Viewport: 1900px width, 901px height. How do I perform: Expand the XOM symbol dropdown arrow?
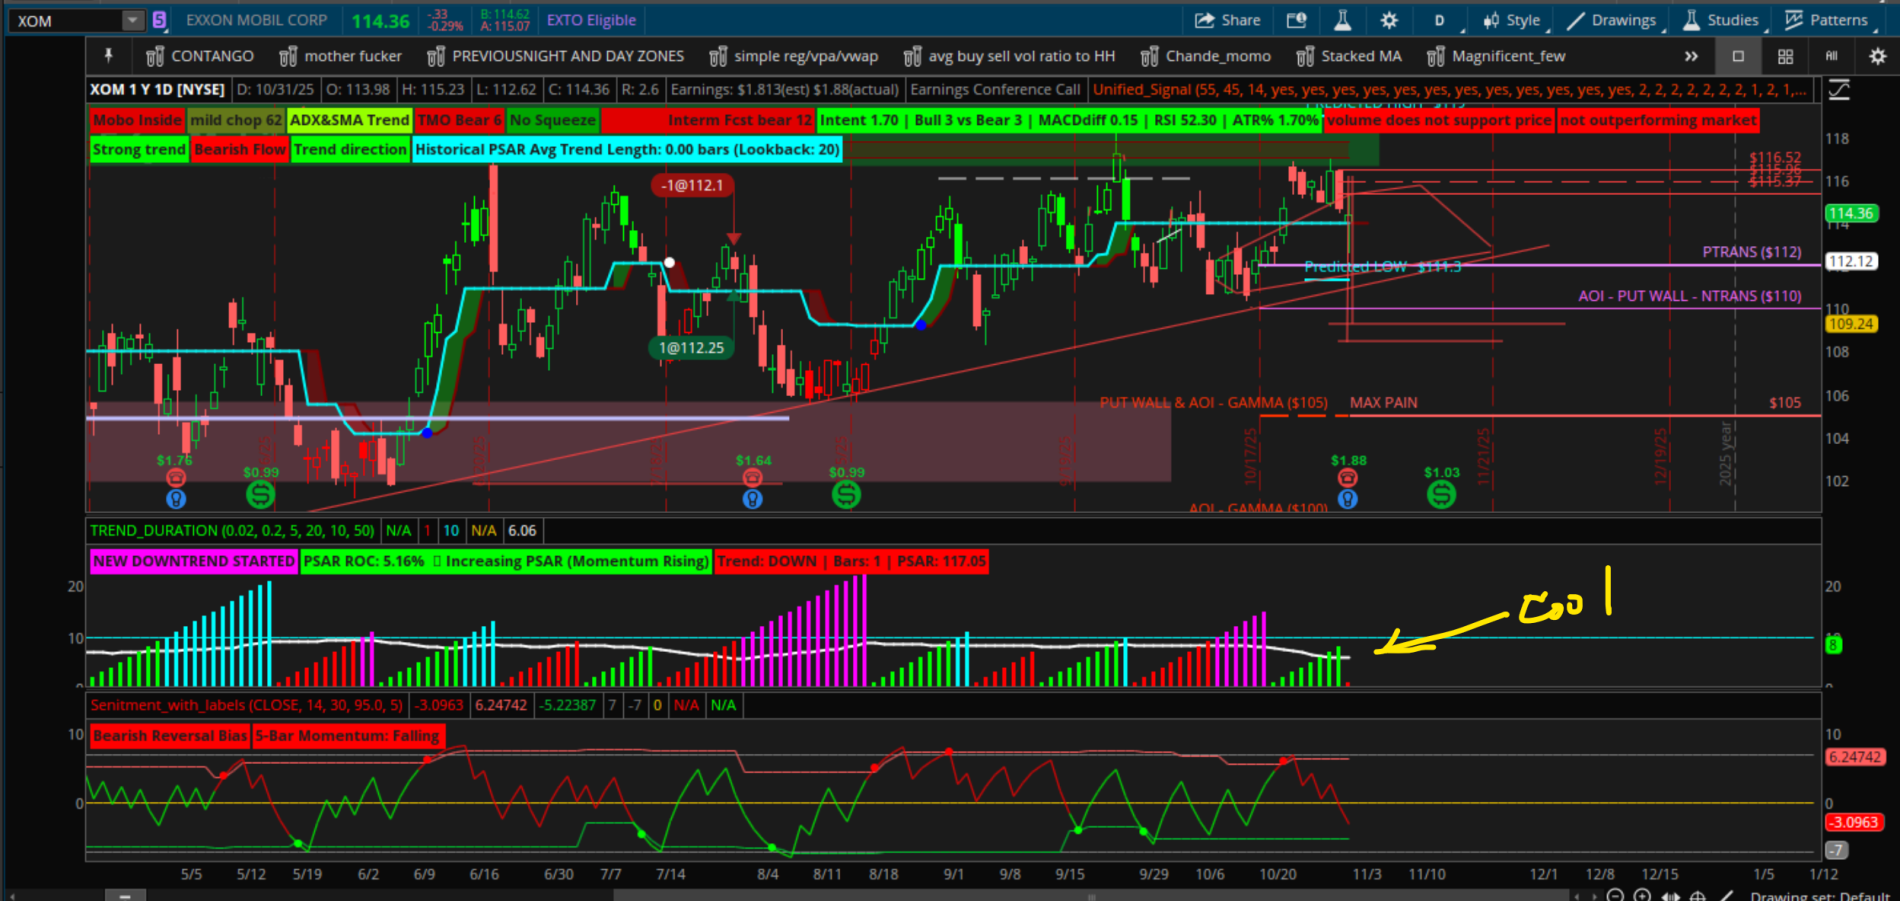[133, 21]
